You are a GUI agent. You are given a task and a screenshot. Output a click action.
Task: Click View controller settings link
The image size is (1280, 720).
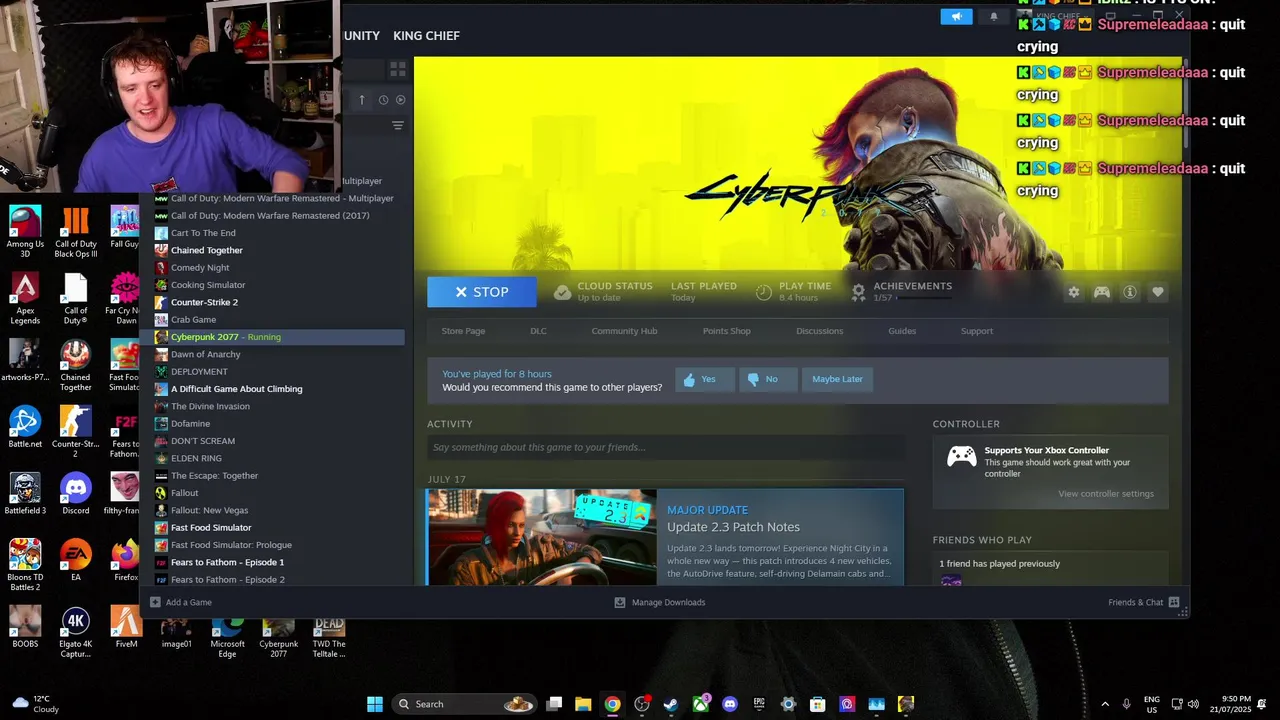tap(1106, 494)
